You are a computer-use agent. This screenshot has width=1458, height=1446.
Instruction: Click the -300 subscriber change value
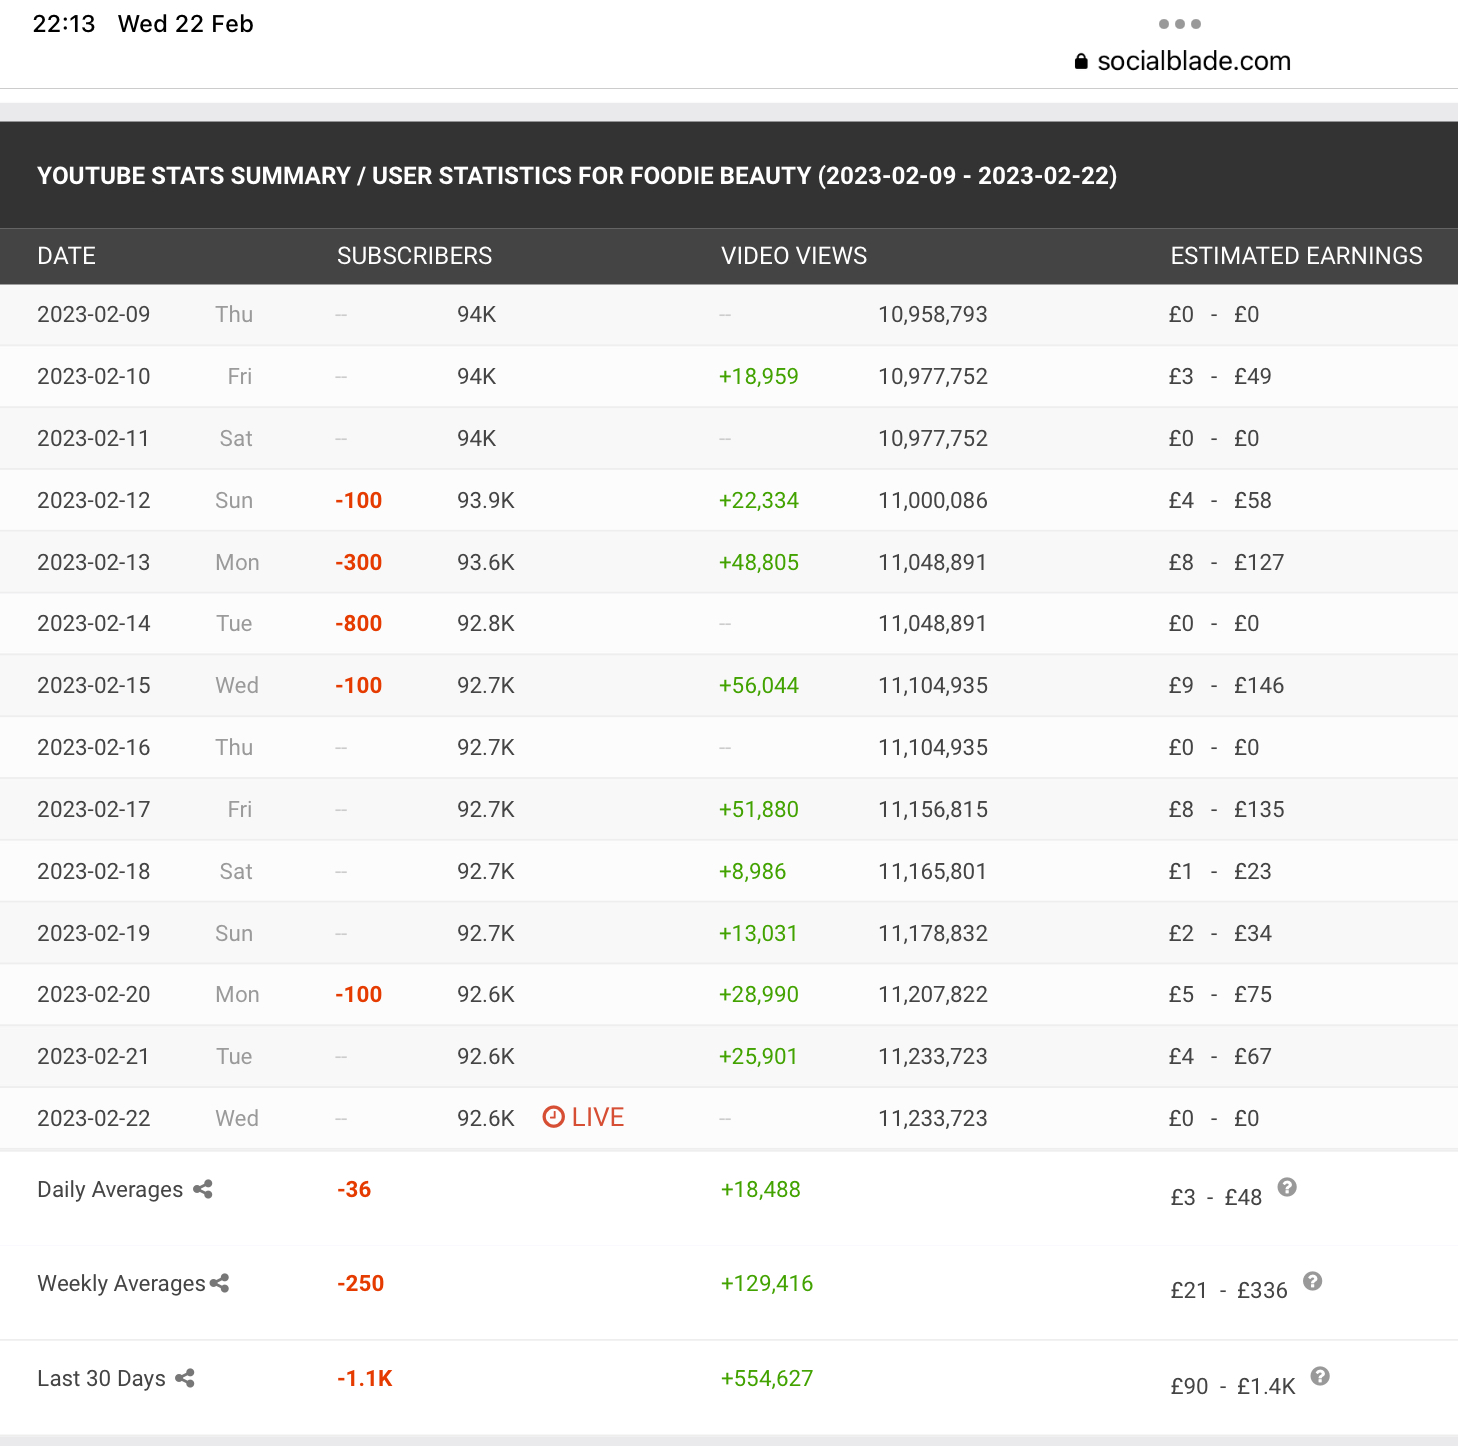[x=359, y=562]
